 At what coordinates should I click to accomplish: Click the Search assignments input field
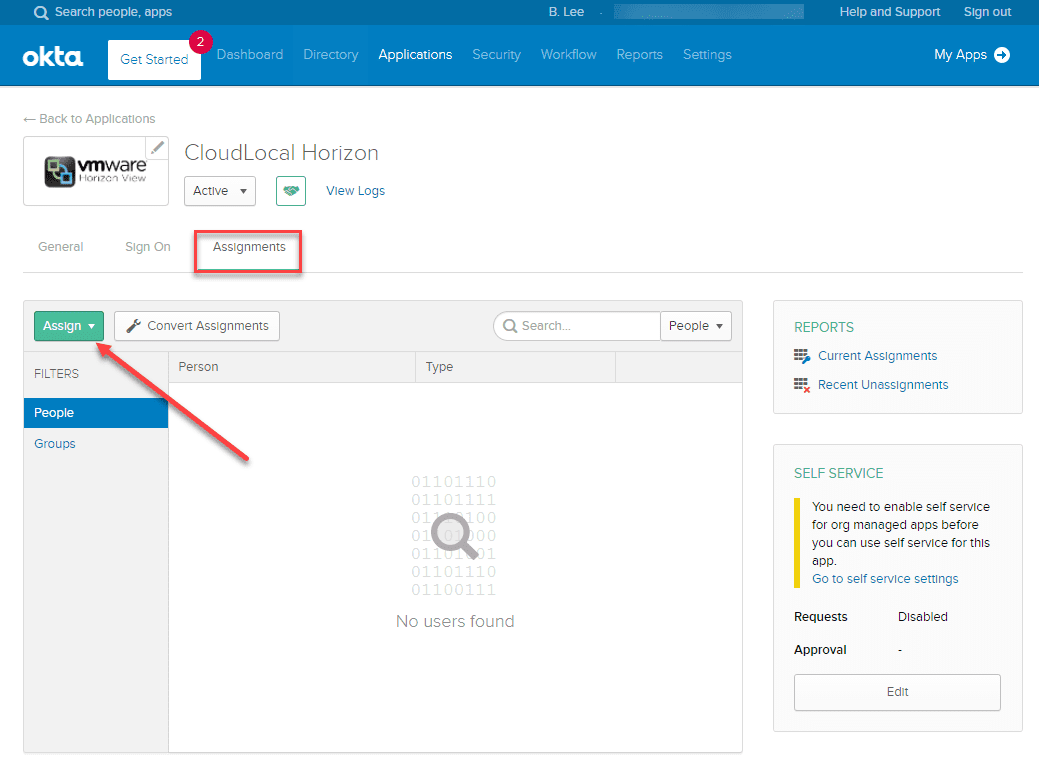click(577, 326)
